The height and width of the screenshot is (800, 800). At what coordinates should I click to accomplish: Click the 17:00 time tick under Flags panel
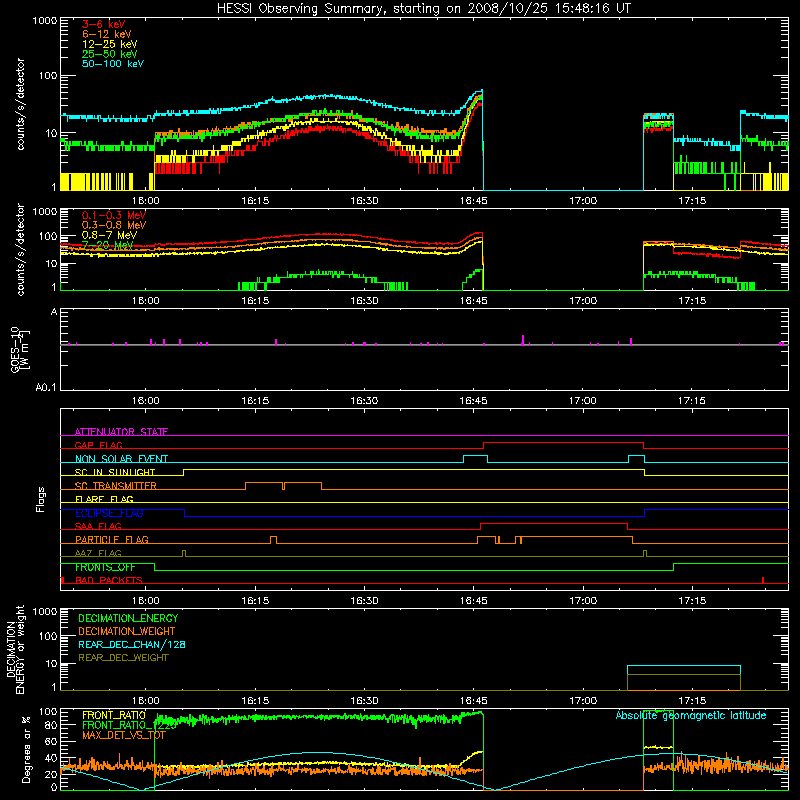click(x=583, y=601)
